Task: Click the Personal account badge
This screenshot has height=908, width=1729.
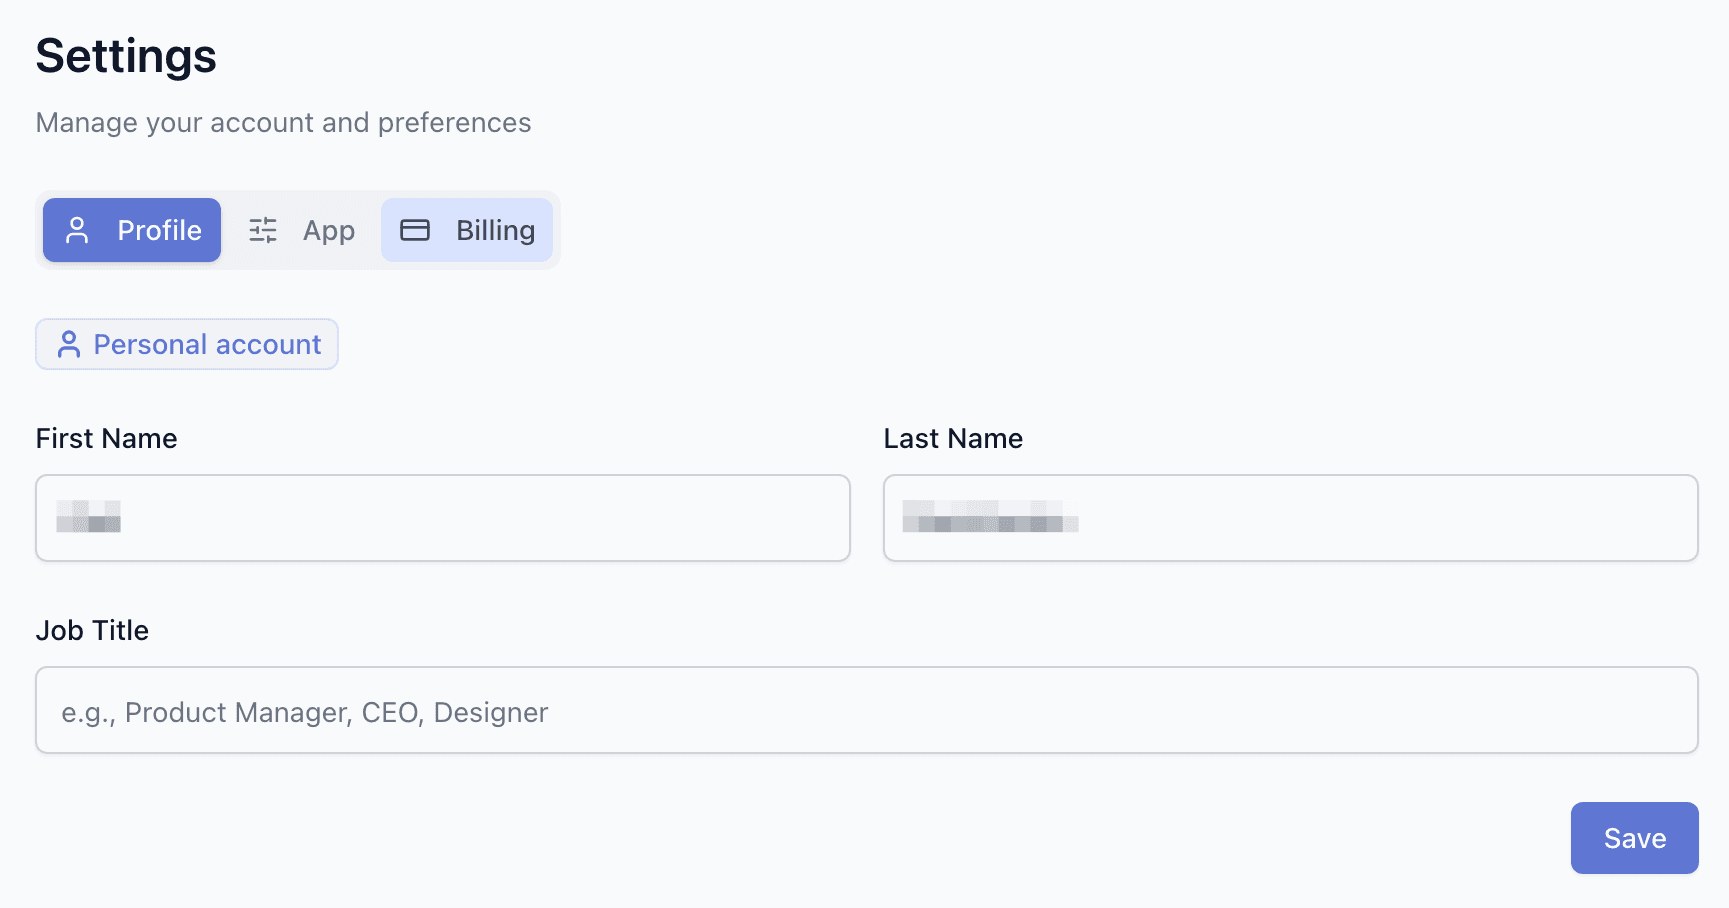Action: (x=187, y=344)
